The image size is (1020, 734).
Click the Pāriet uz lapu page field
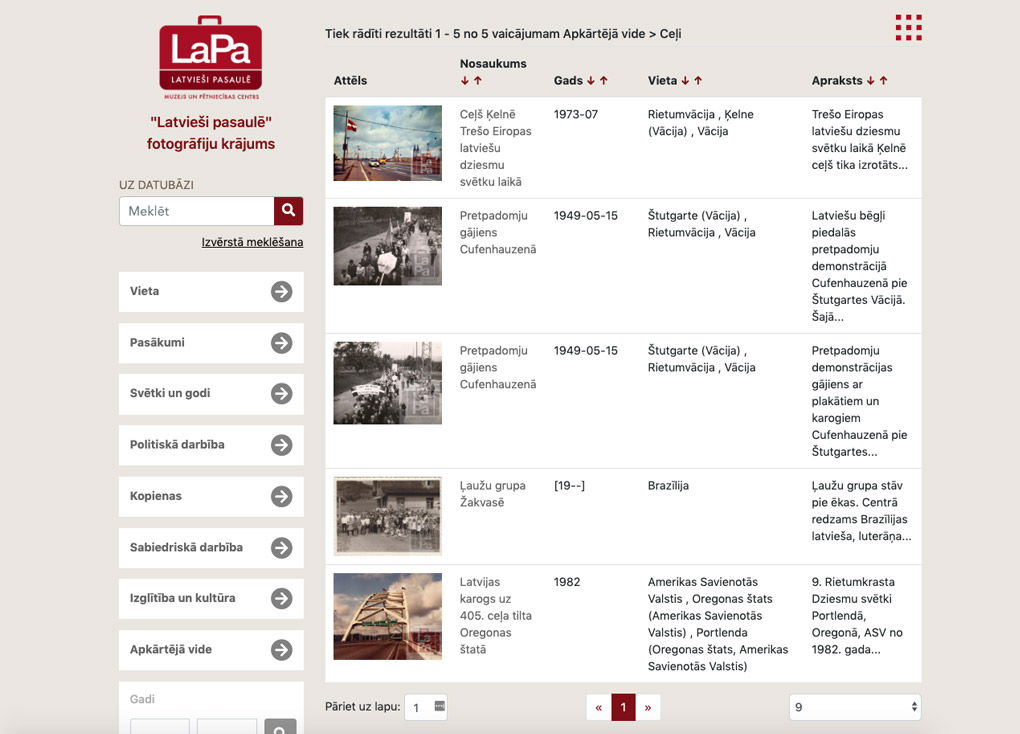coord(426,707)
